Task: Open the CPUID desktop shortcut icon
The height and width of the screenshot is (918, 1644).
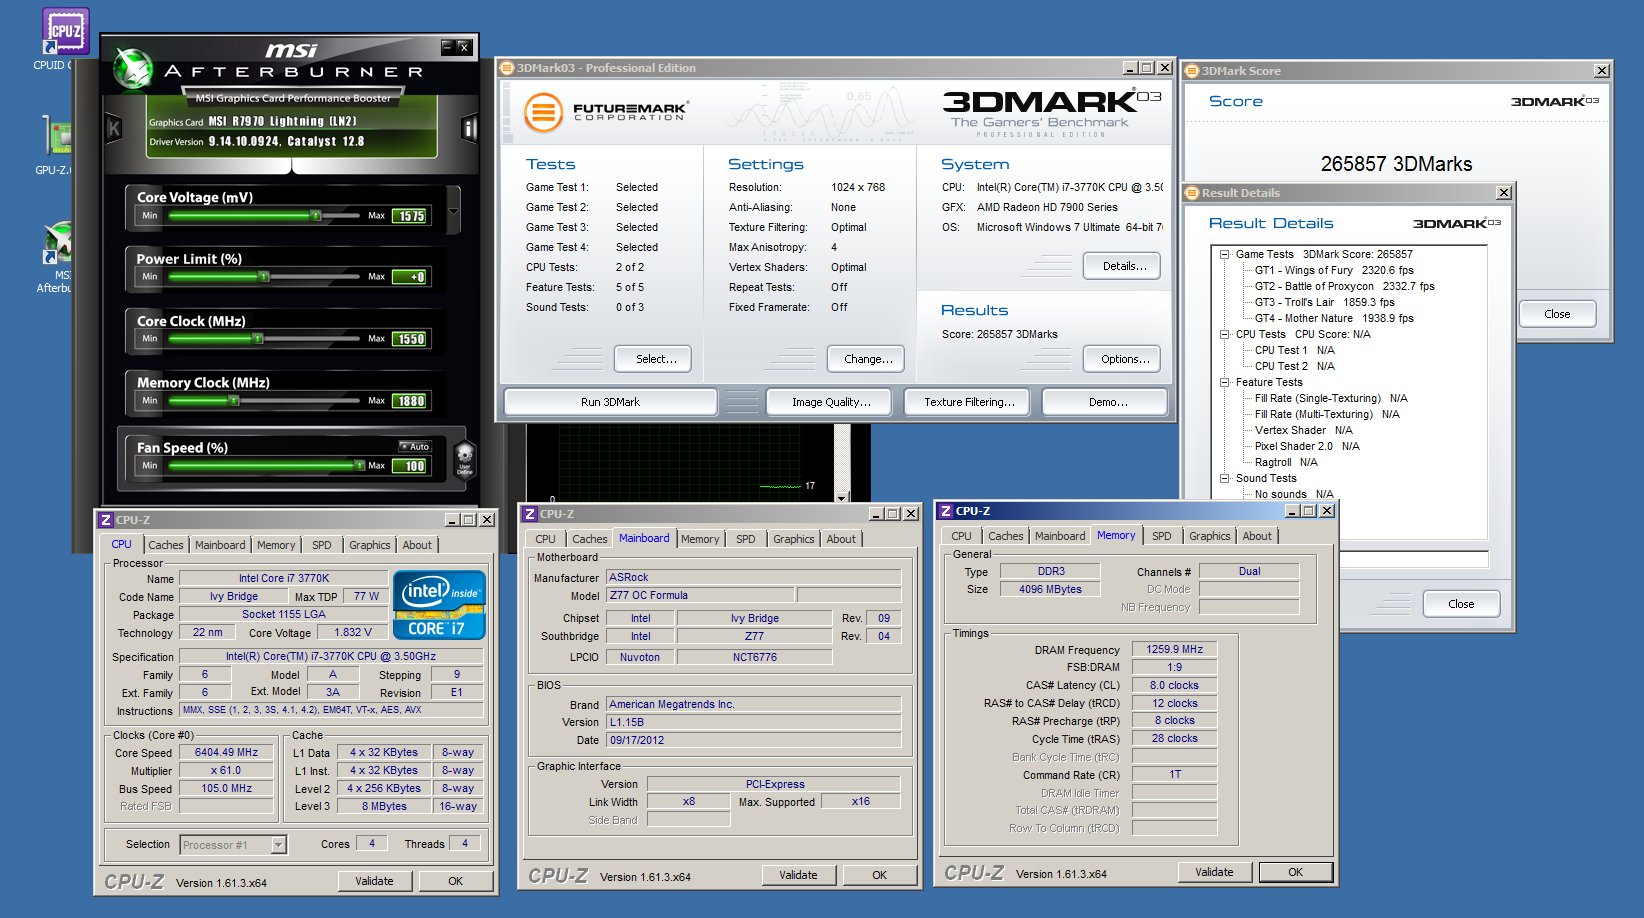Action: pos(65,31)
